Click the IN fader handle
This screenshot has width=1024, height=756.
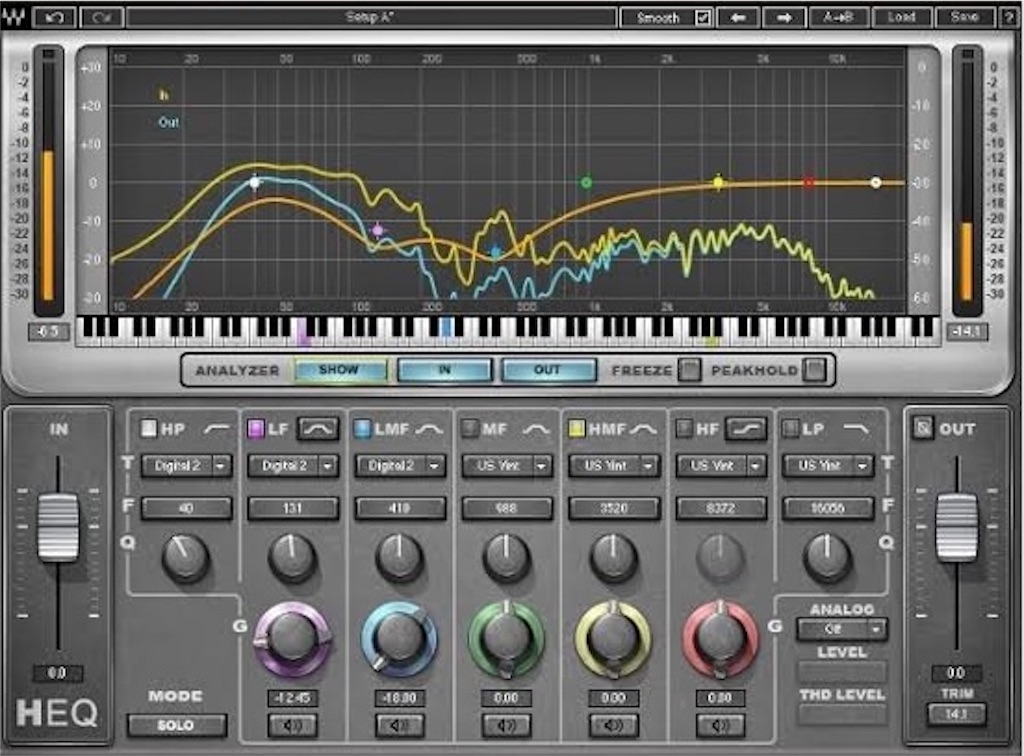[x=58, y=528]
